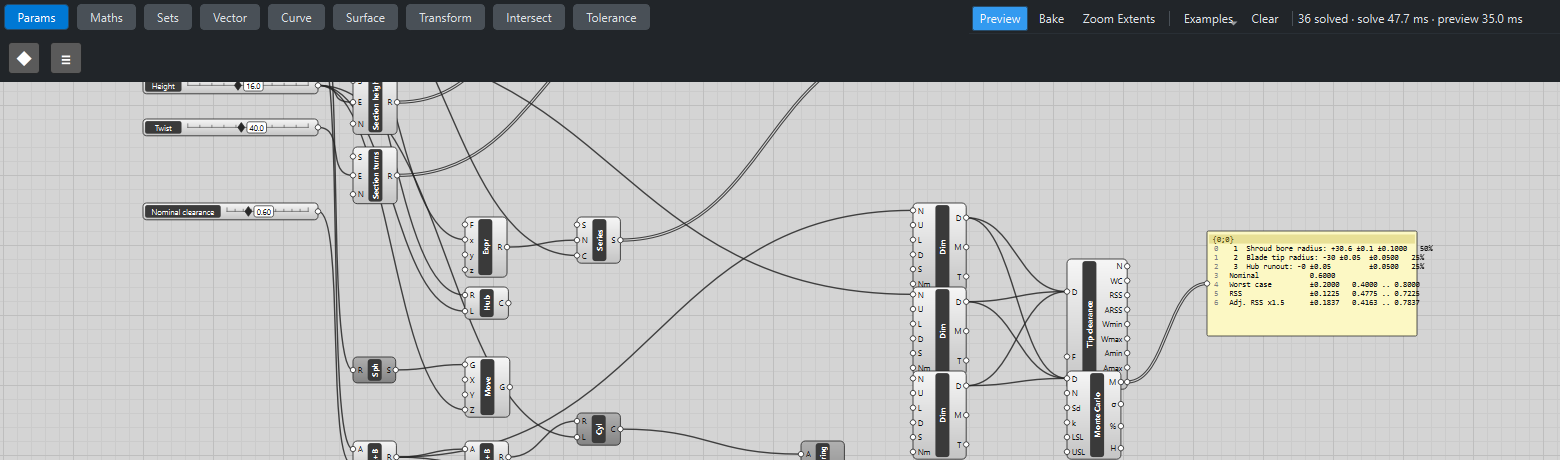
Task: Click the Series C input port
Action: point(576,255)
